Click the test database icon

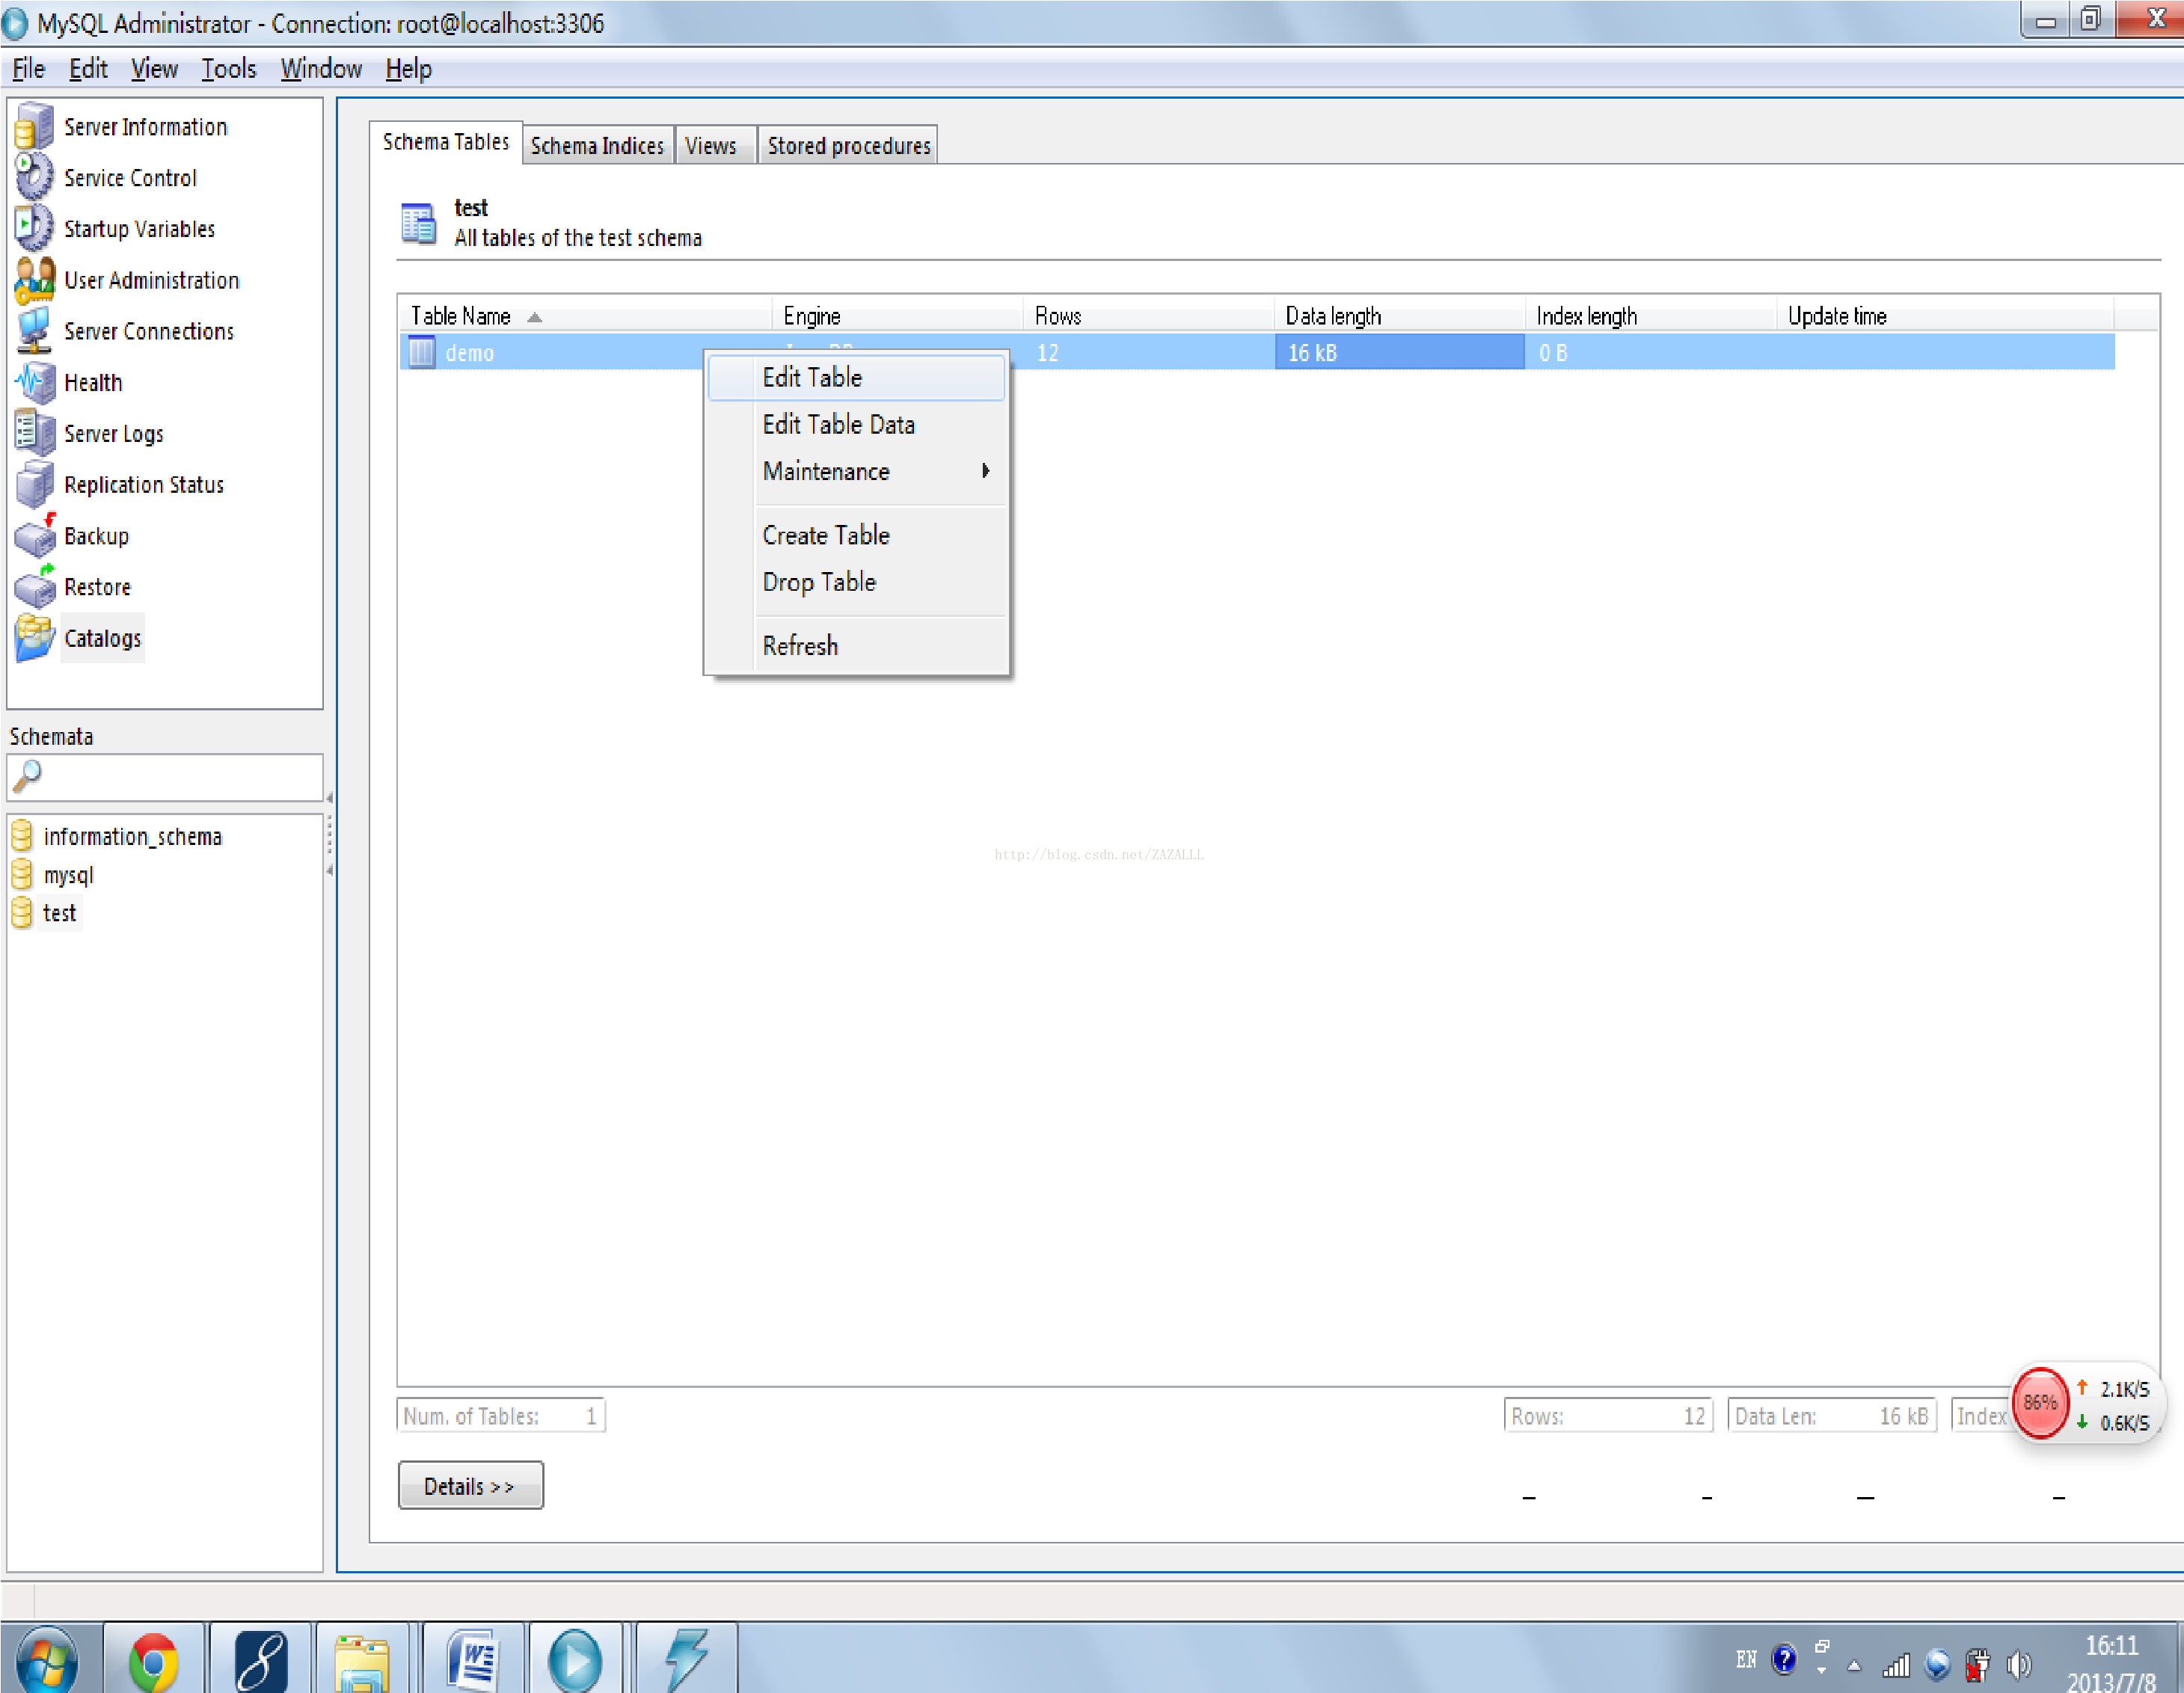[22, 913]
